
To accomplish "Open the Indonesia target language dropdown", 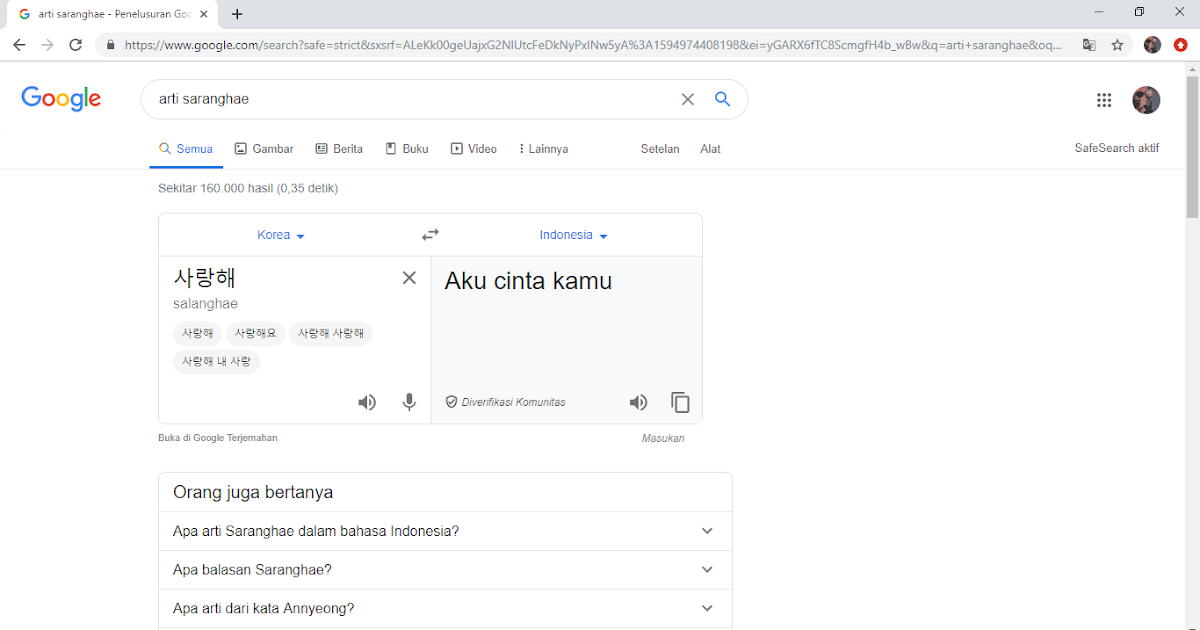I will point(574,235).
